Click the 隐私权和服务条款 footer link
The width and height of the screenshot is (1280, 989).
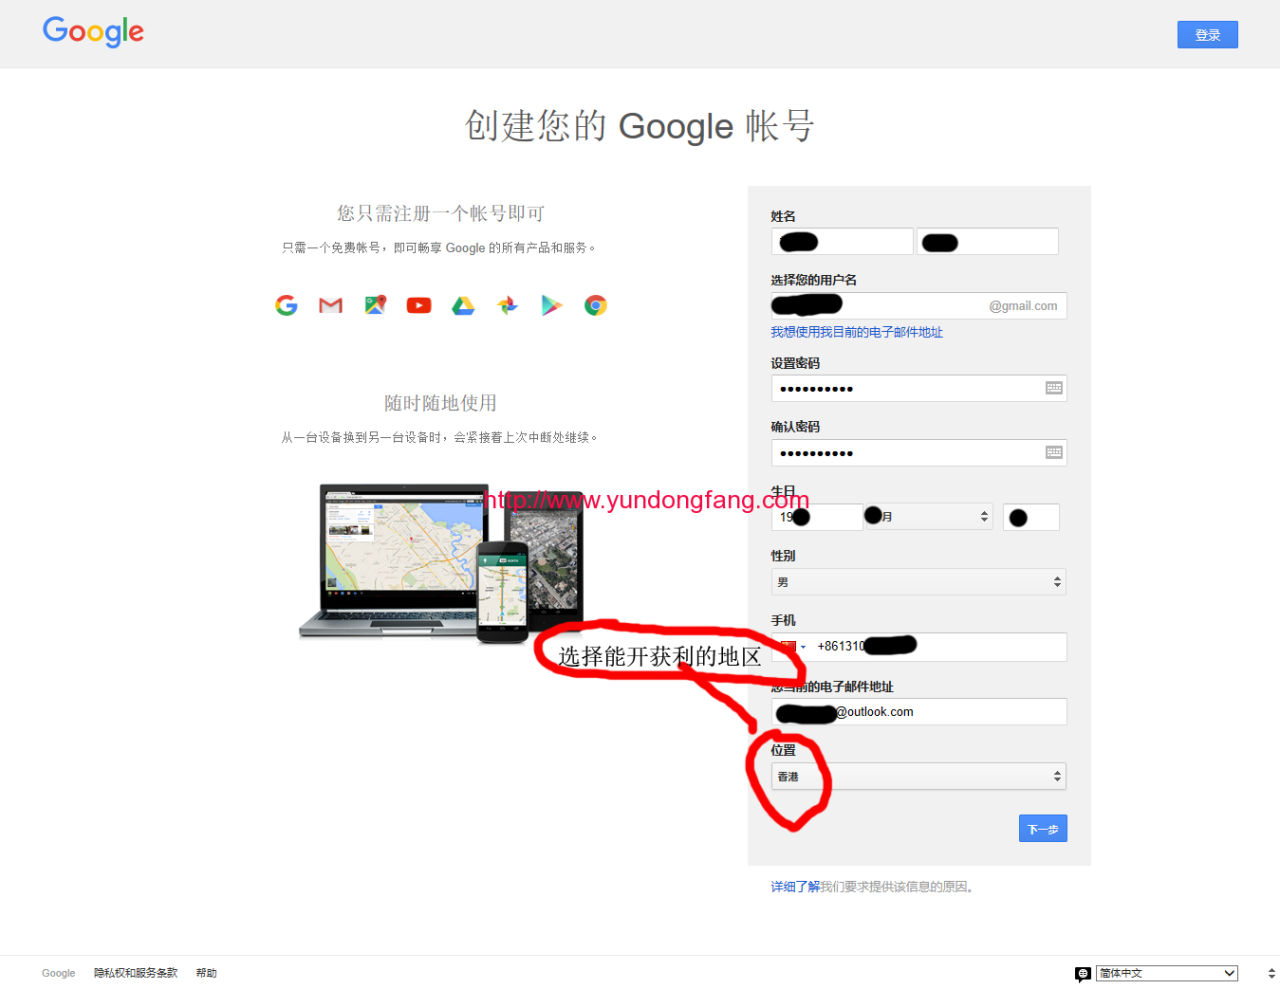(136, 973)
